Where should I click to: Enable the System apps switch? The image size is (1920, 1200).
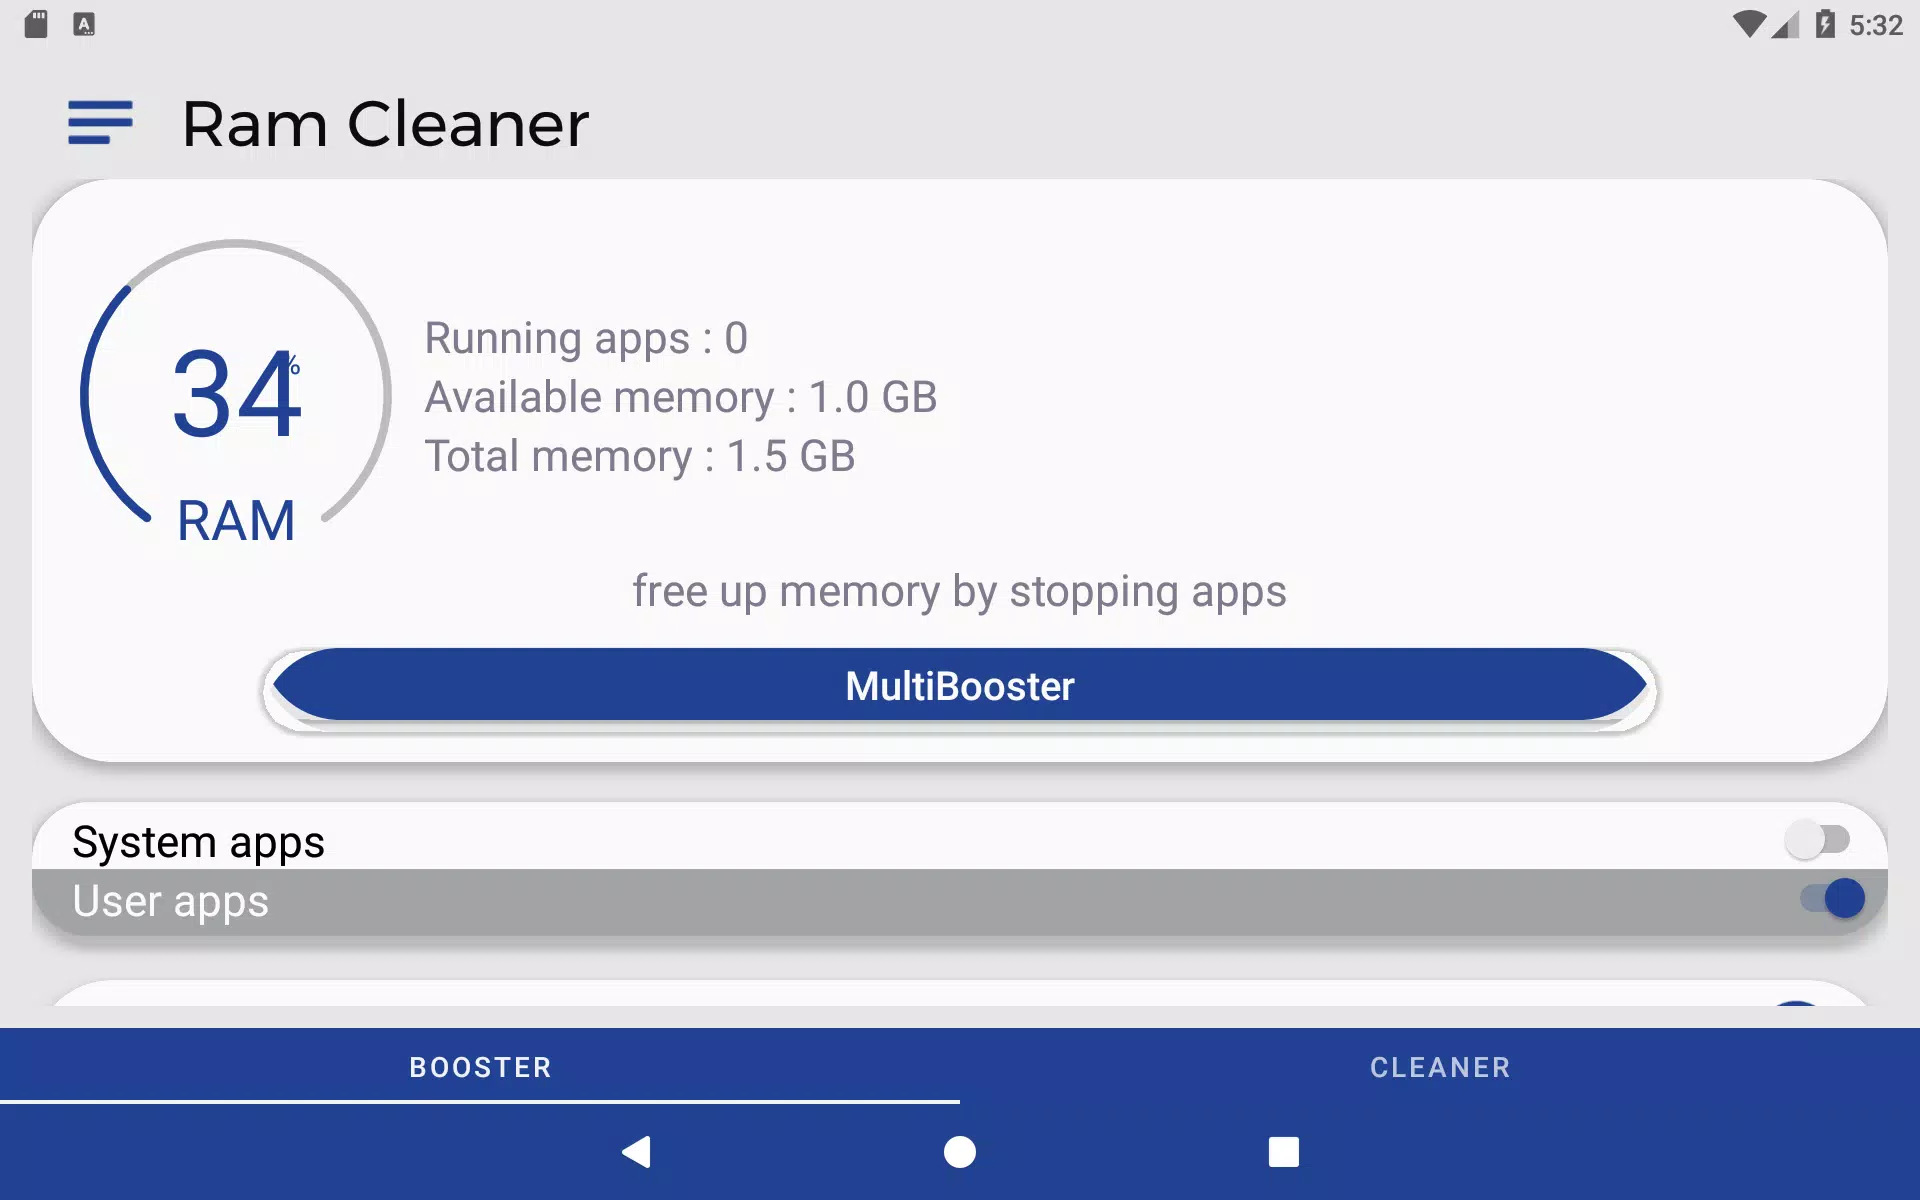(x=1818, y=840)
